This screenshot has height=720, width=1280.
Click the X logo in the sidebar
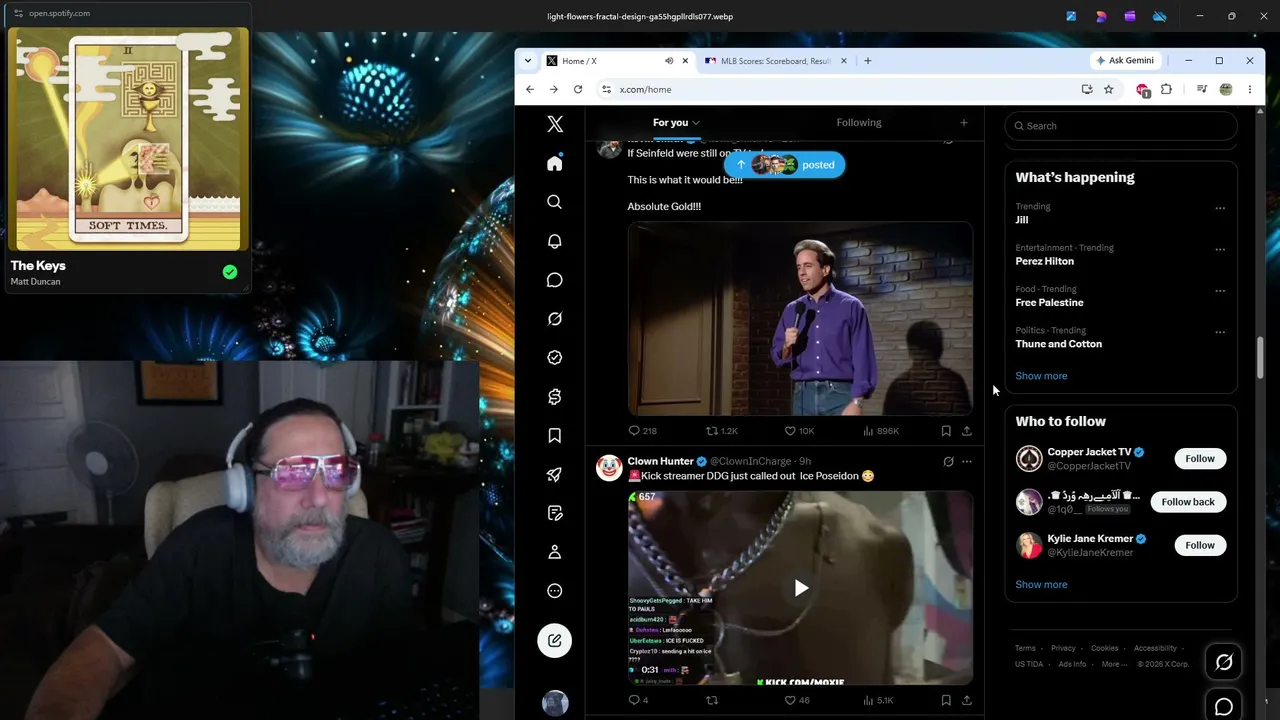[555, 124]
